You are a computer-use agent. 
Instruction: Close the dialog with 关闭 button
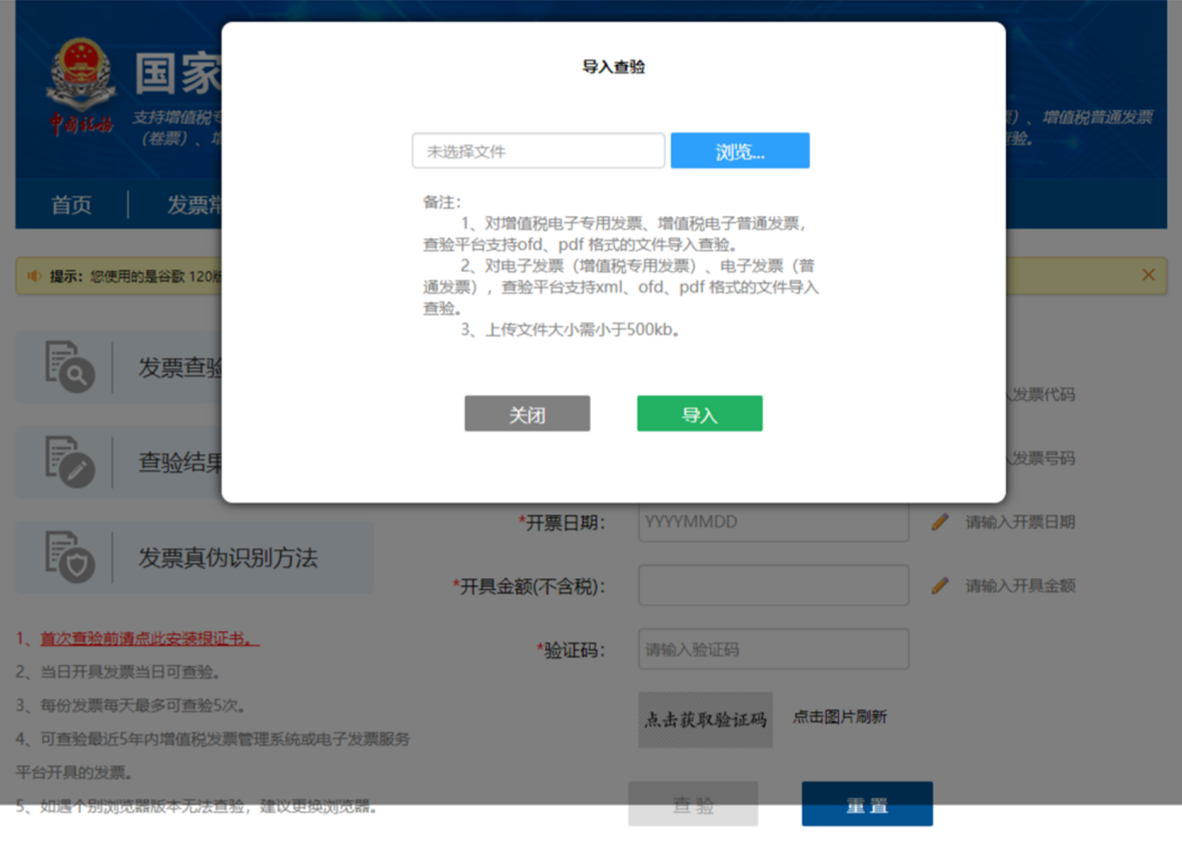point(527,413)
